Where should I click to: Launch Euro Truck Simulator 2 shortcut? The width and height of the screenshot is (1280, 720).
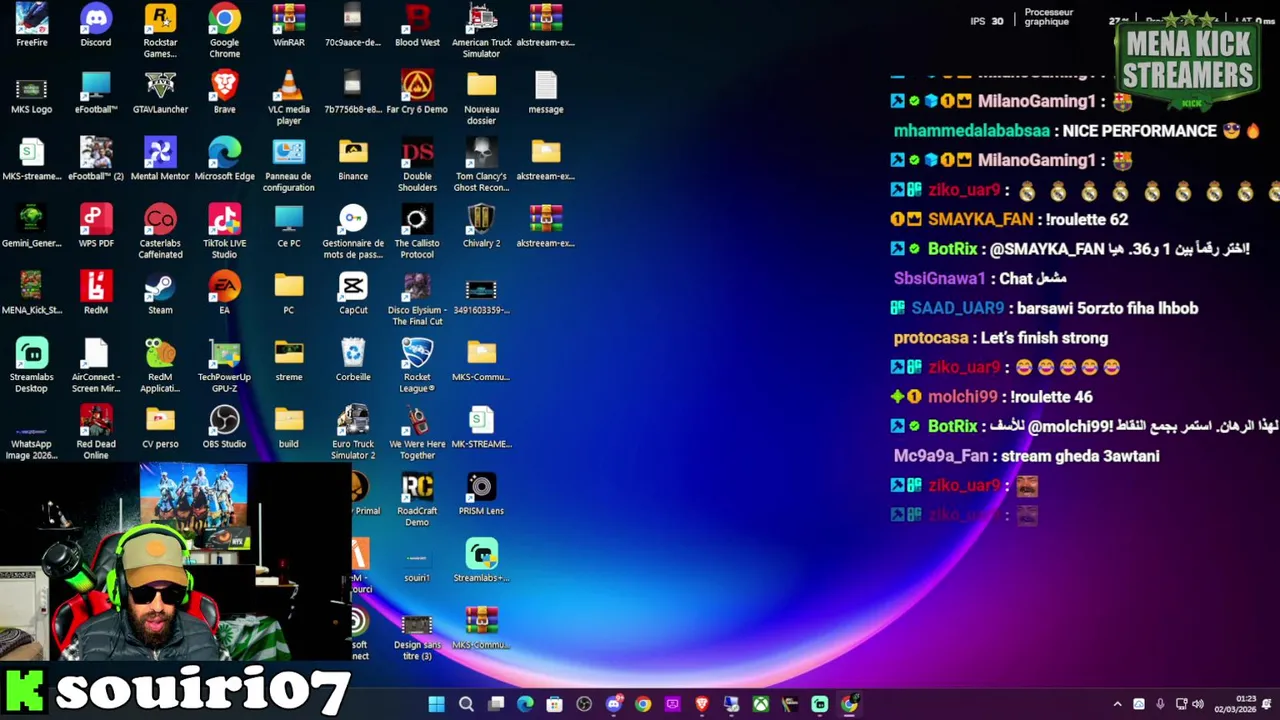click(353, 432)
